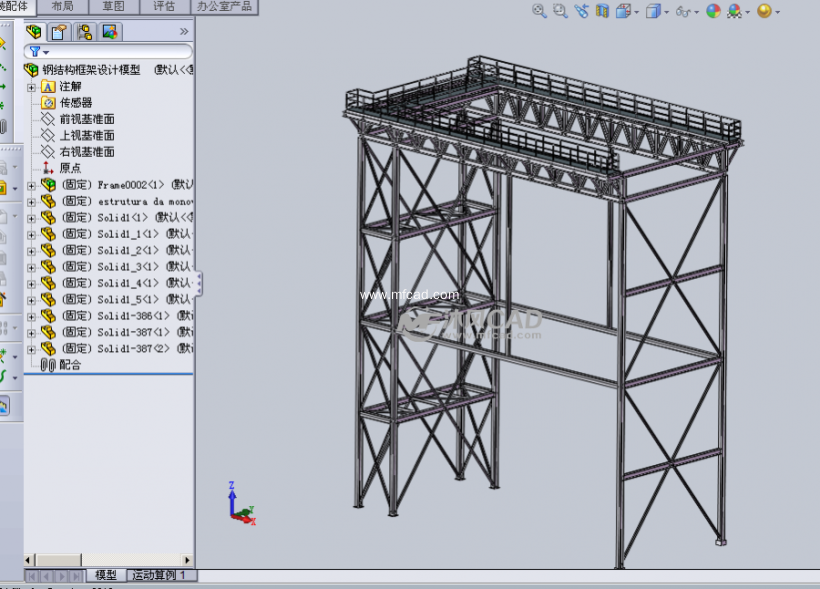Viewport: 820px width, 589px height.
Task: Activate the Zoom to Area tool
Action: click(x=560, y=12)
